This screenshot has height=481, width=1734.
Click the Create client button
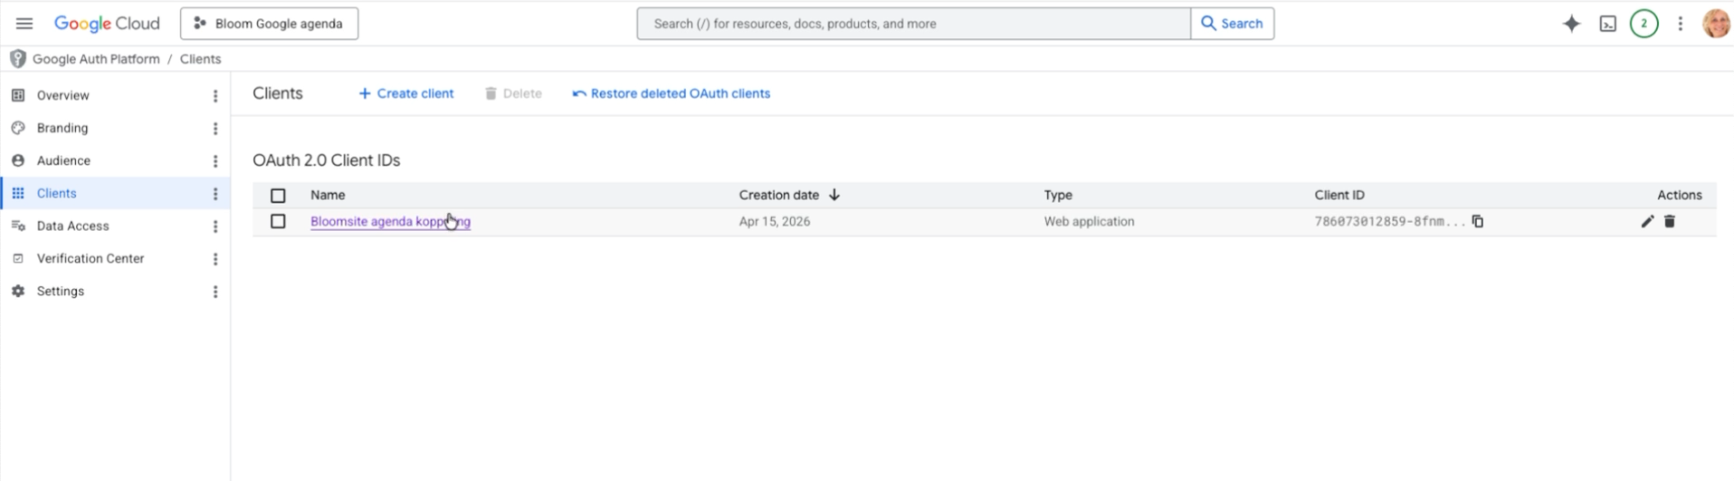406,93
